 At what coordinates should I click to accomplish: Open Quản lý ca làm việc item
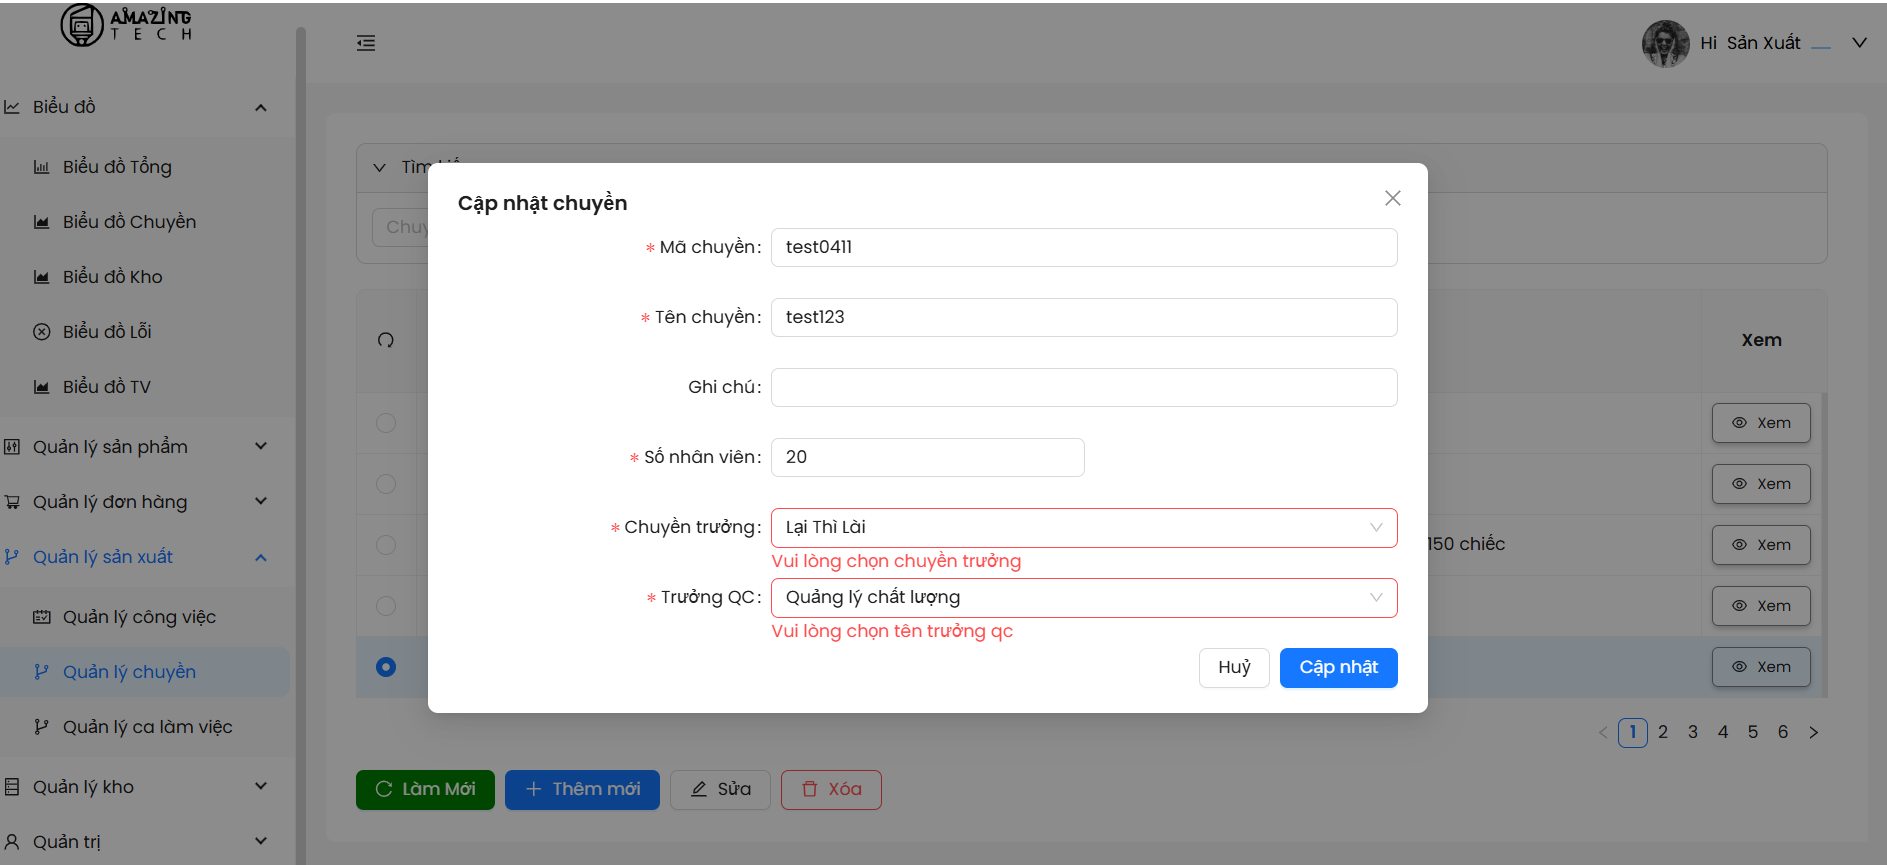point(147,727)
